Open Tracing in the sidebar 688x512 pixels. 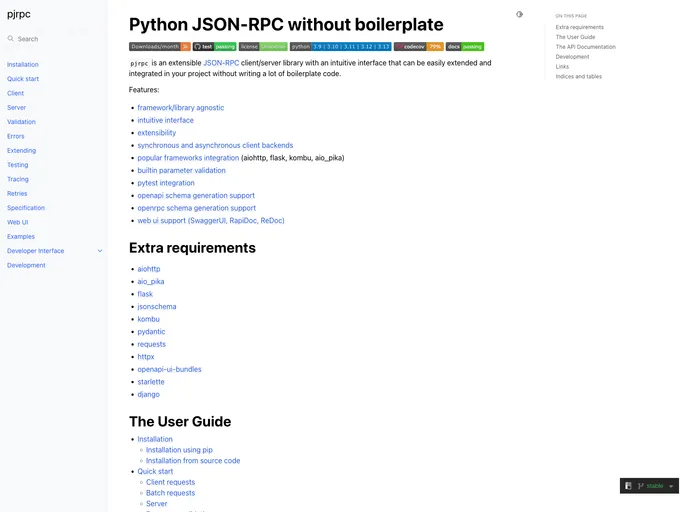(18, 179)
